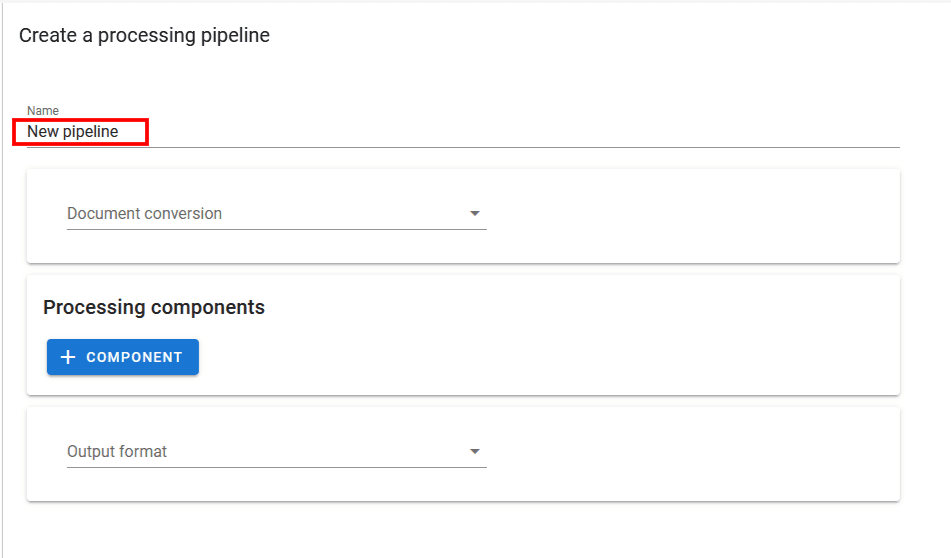Image resolution: width=951 pixels, height=558 pixels.
Task: Click the Output format label text
Action: 117,452
